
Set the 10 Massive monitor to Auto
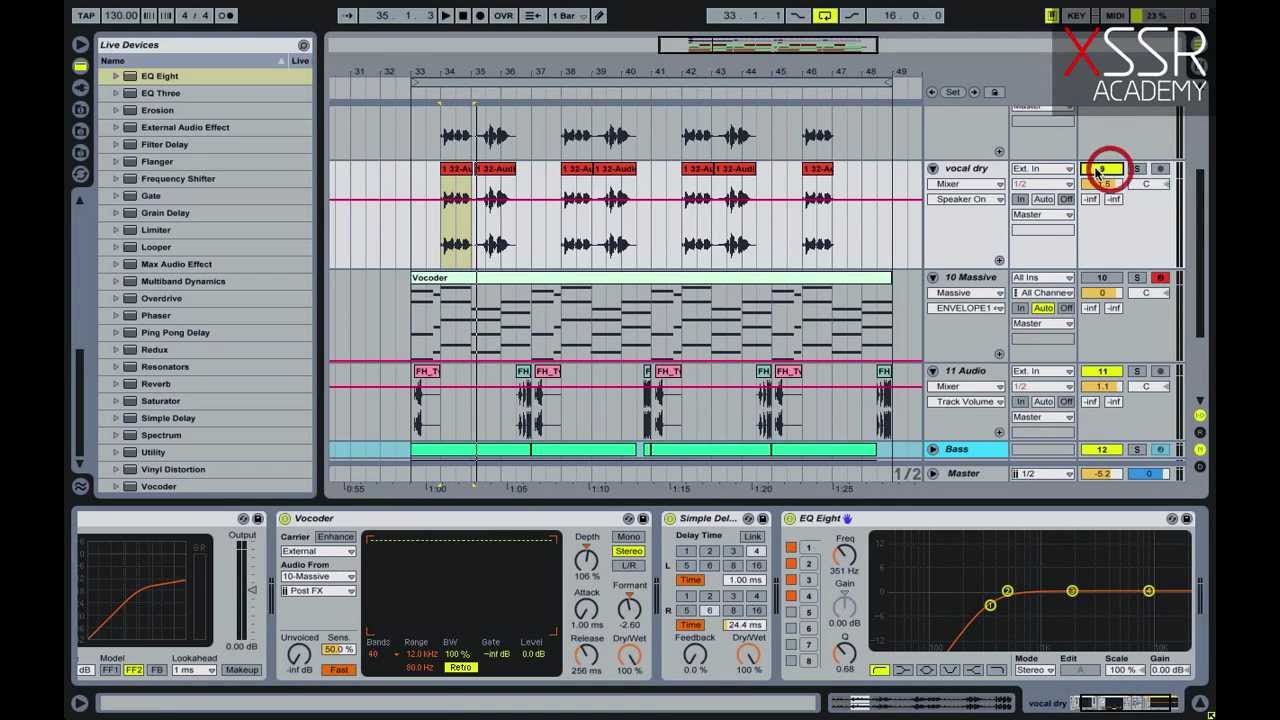pos(1043,308)
